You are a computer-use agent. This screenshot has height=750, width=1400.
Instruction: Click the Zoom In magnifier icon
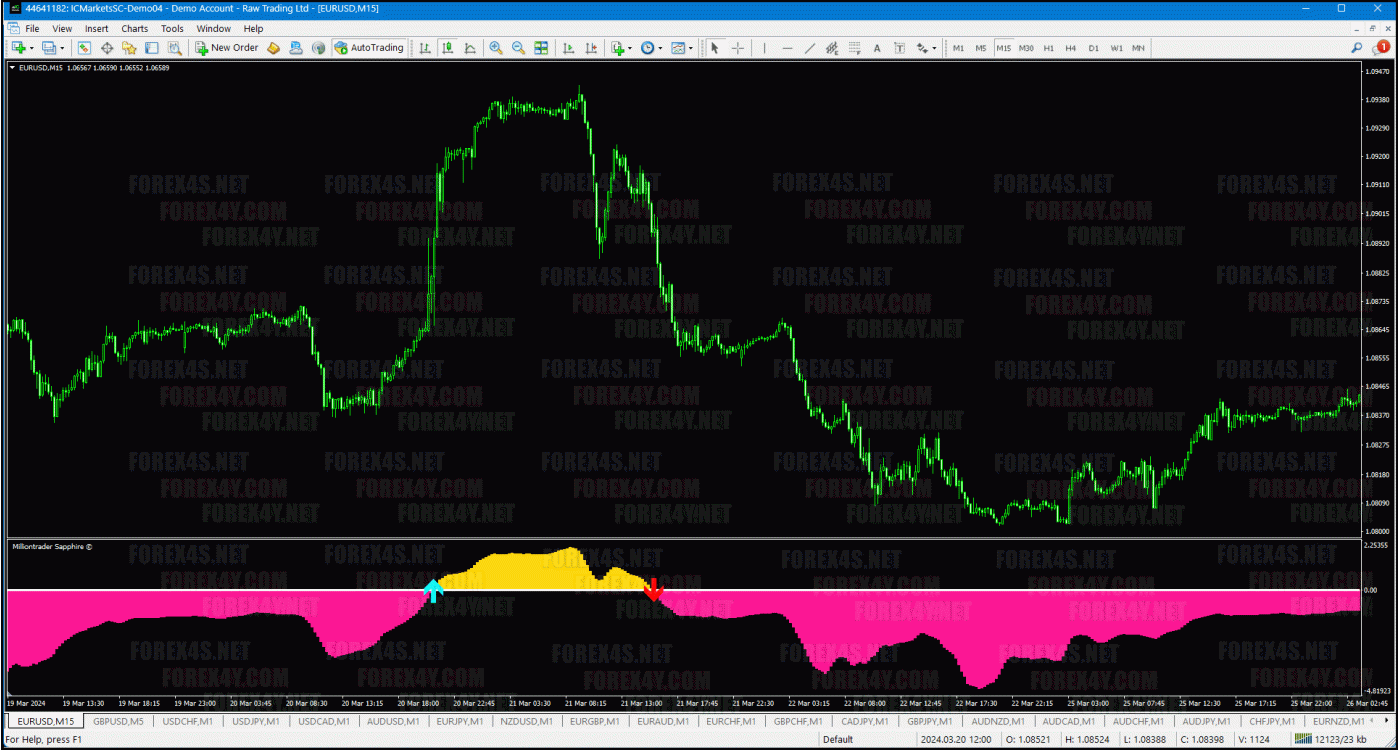[x=496, y=48]
